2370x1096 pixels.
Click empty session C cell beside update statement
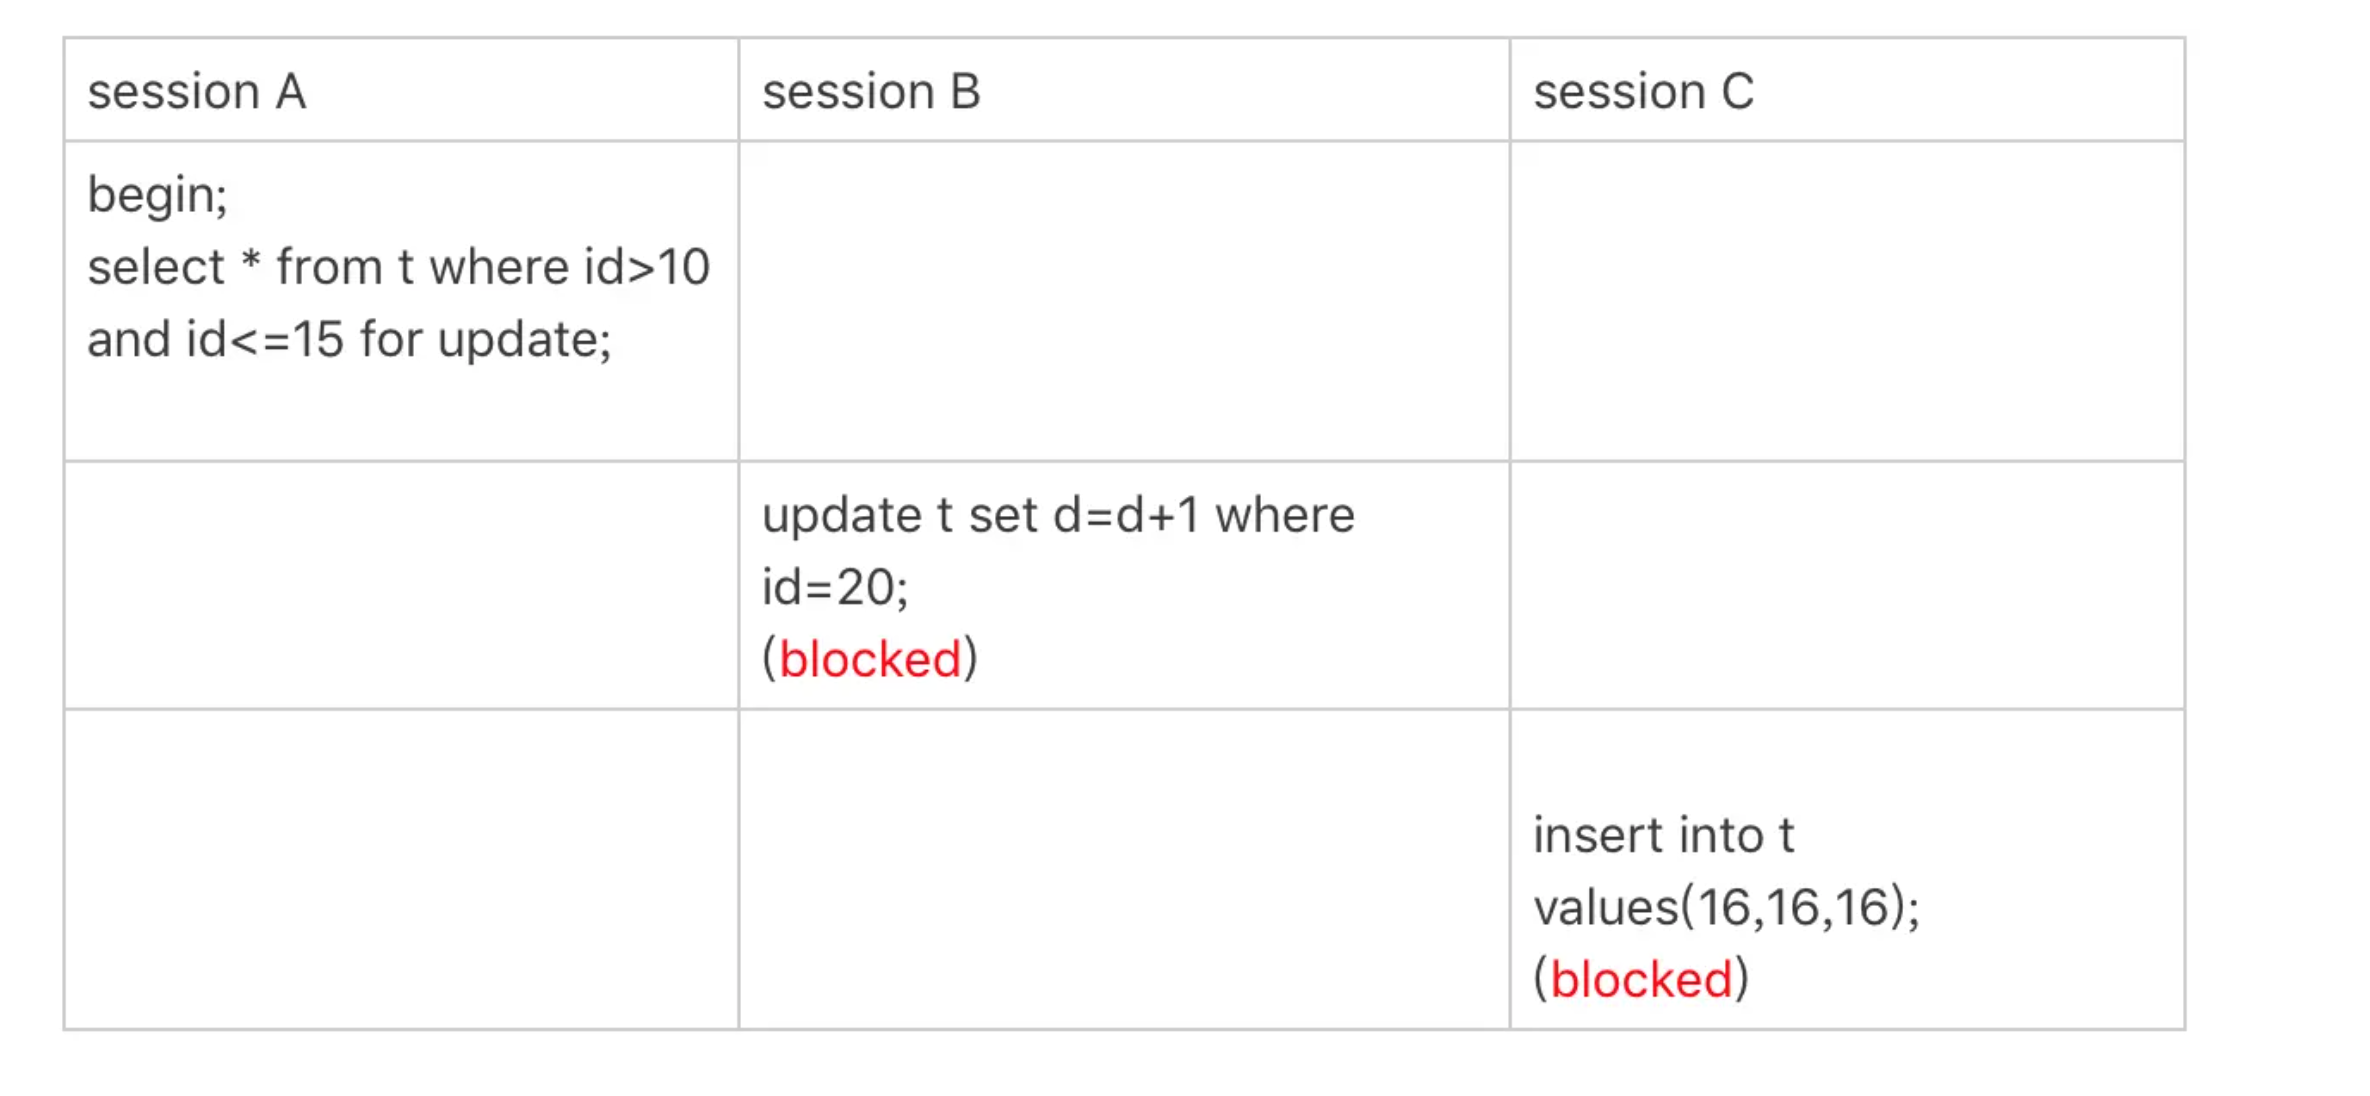pyautogui.click(x=1846, y=585)
